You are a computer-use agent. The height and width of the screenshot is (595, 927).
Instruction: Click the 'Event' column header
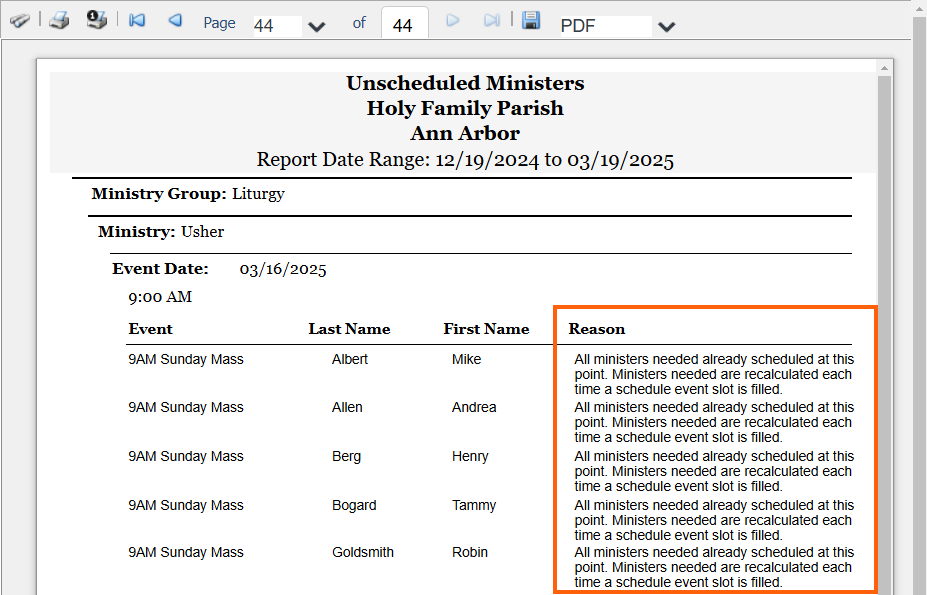(151, 329)
